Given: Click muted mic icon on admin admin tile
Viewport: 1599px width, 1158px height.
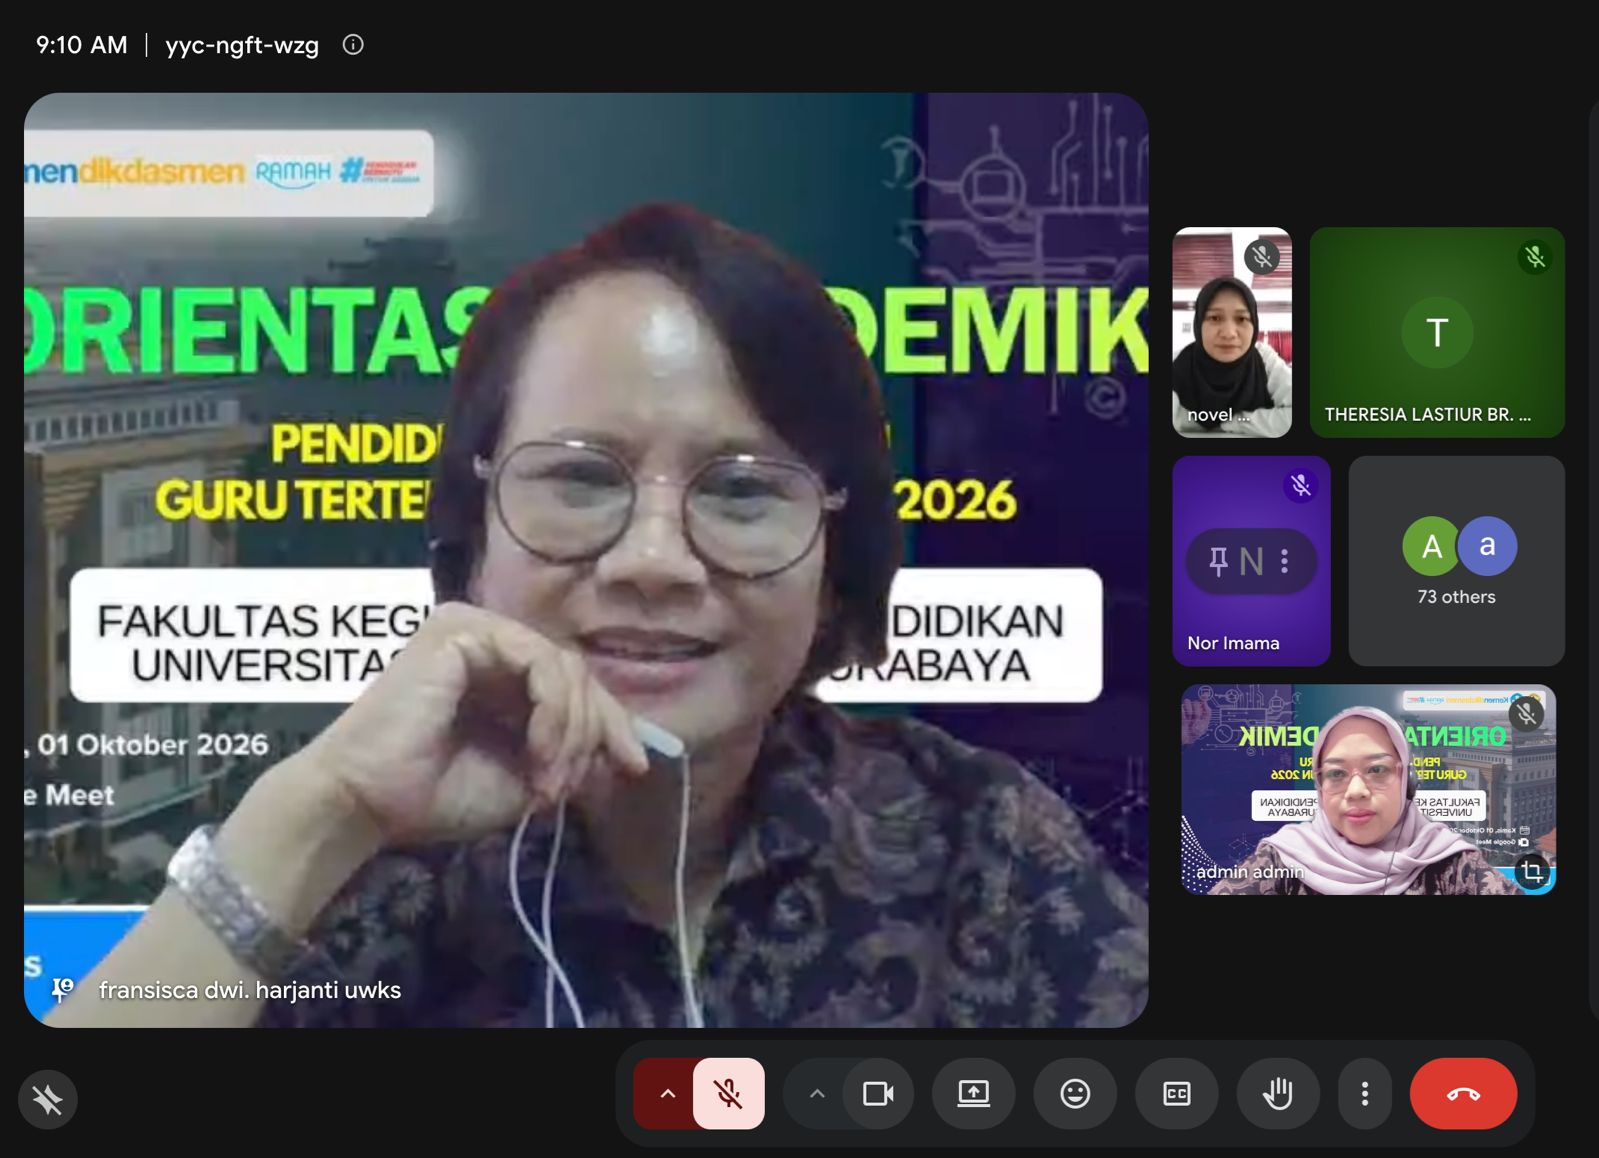Looking at the screenshot, I should (x=1526, y=714).
